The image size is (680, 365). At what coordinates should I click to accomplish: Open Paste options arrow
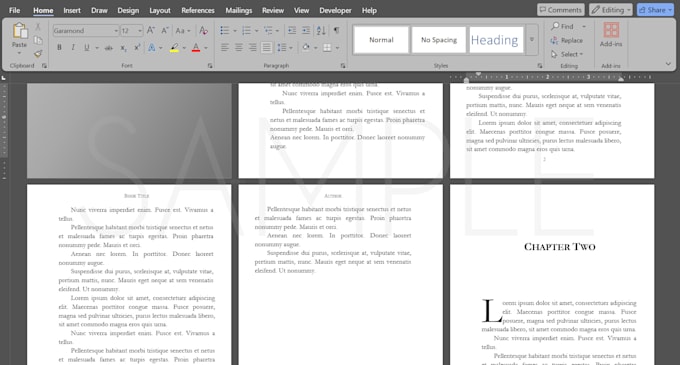coord(20,53)
